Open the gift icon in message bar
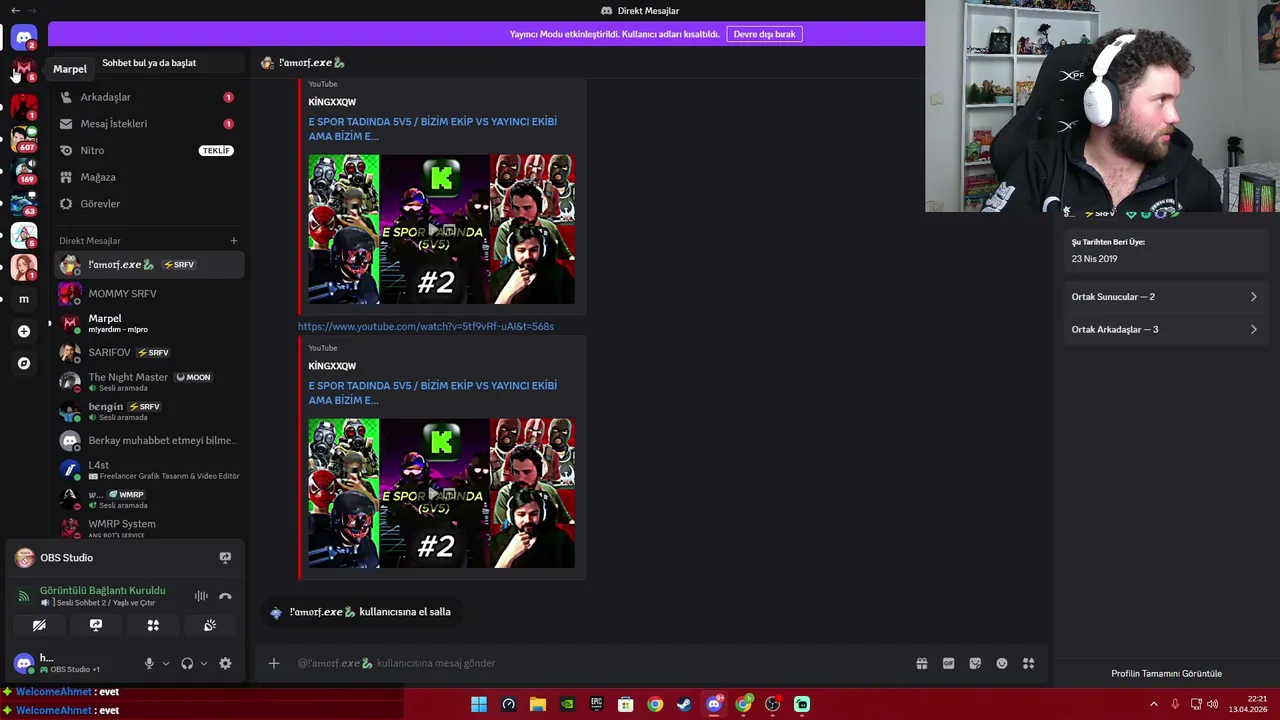1280x720 pixels. tap(922, 663)
